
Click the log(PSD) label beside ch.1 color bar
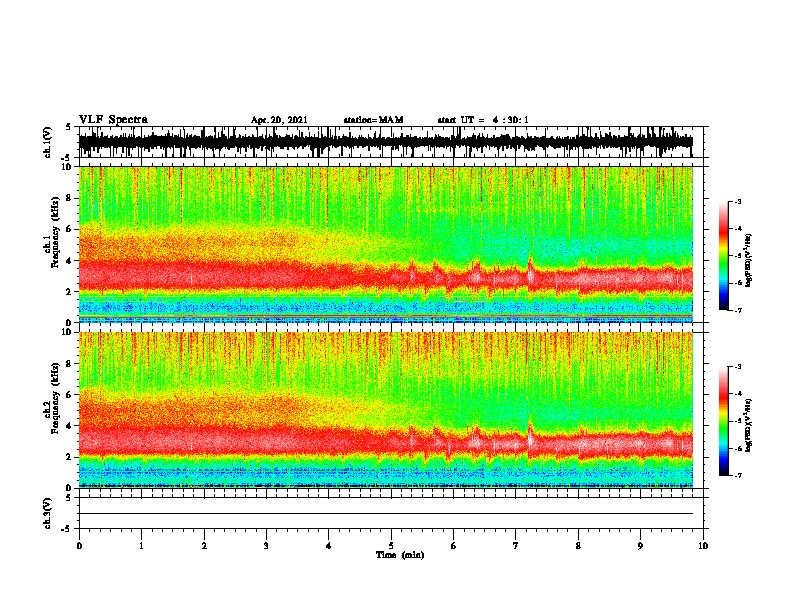pos(748,261)
